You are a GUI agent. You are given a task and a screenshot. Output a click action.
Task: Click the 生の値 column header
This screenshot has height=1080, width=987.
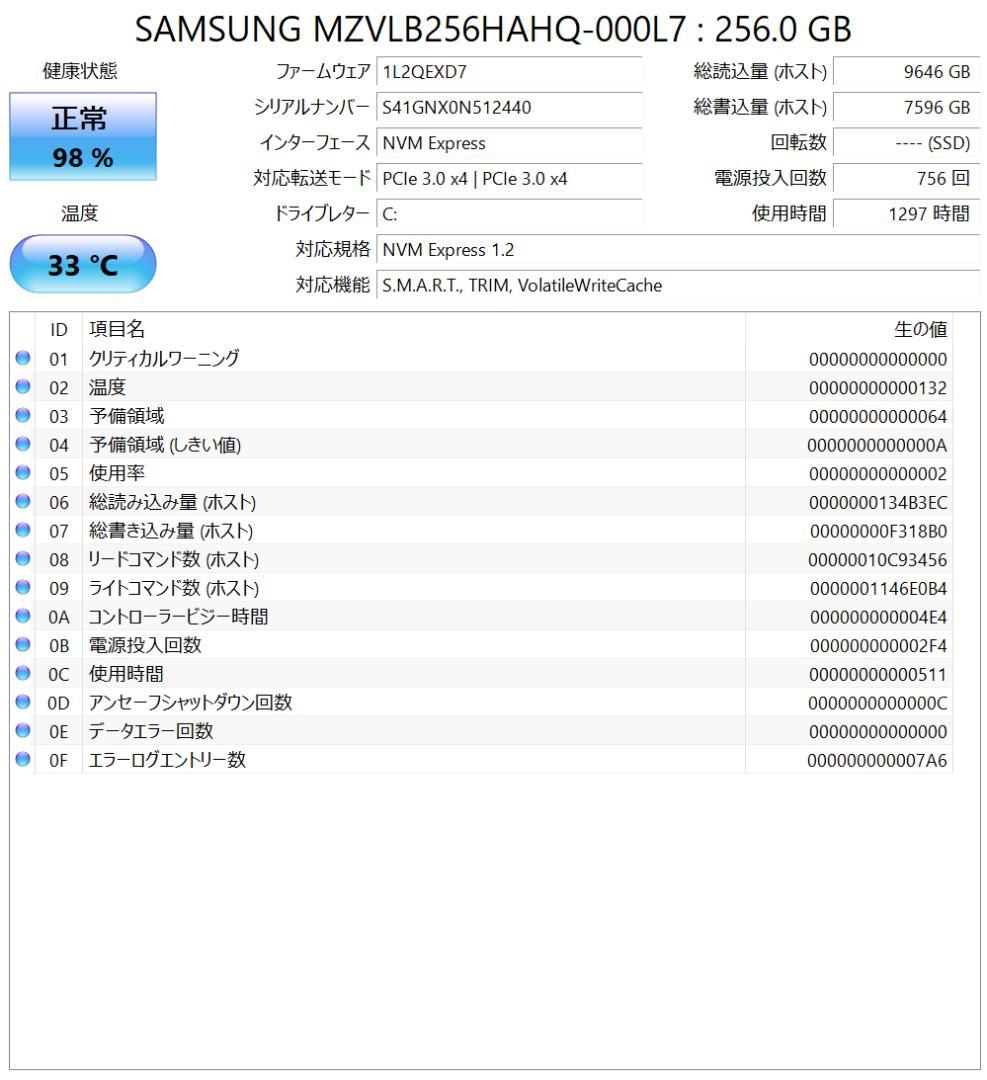[x=922, y=329]
